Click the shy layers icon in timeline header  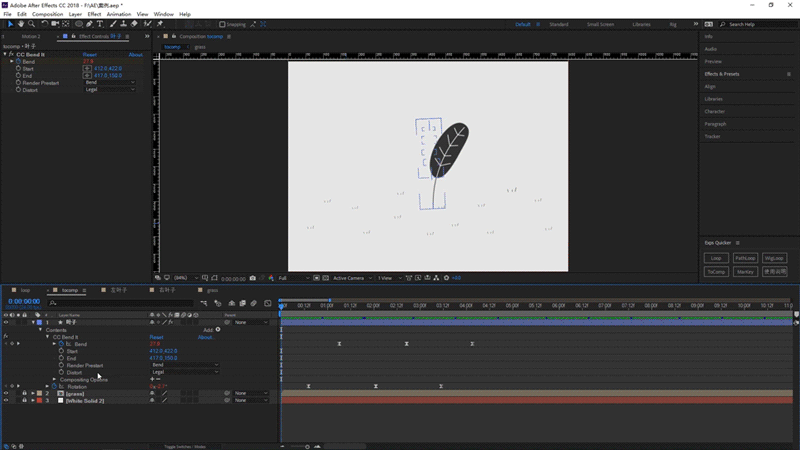[x=232, y=303]
